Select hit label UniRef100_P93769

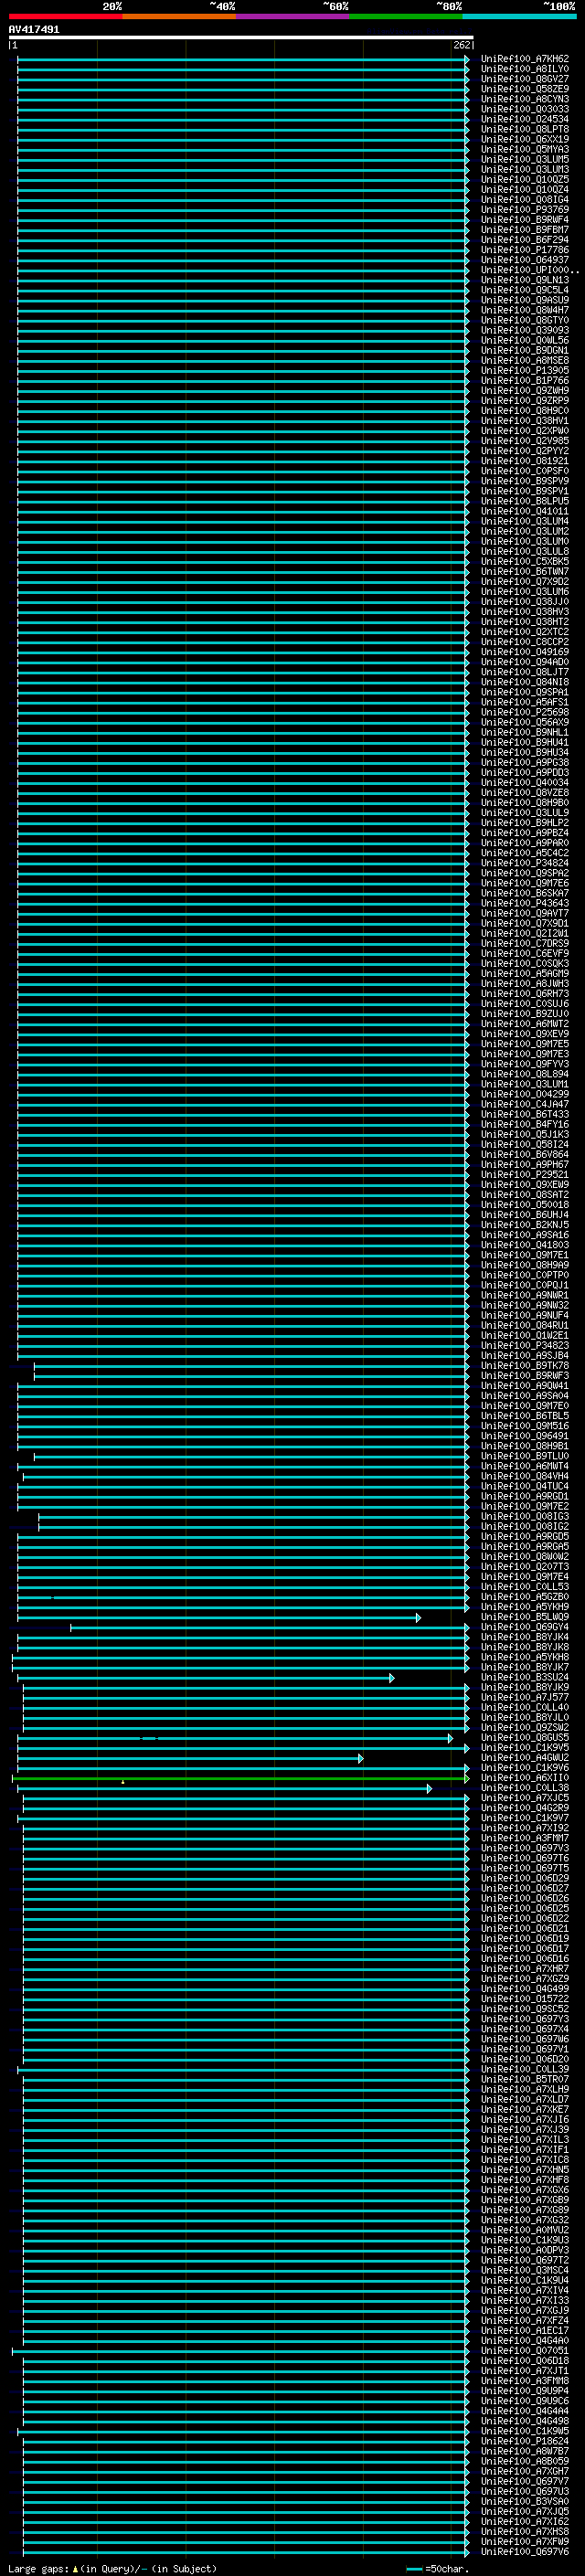525,210
